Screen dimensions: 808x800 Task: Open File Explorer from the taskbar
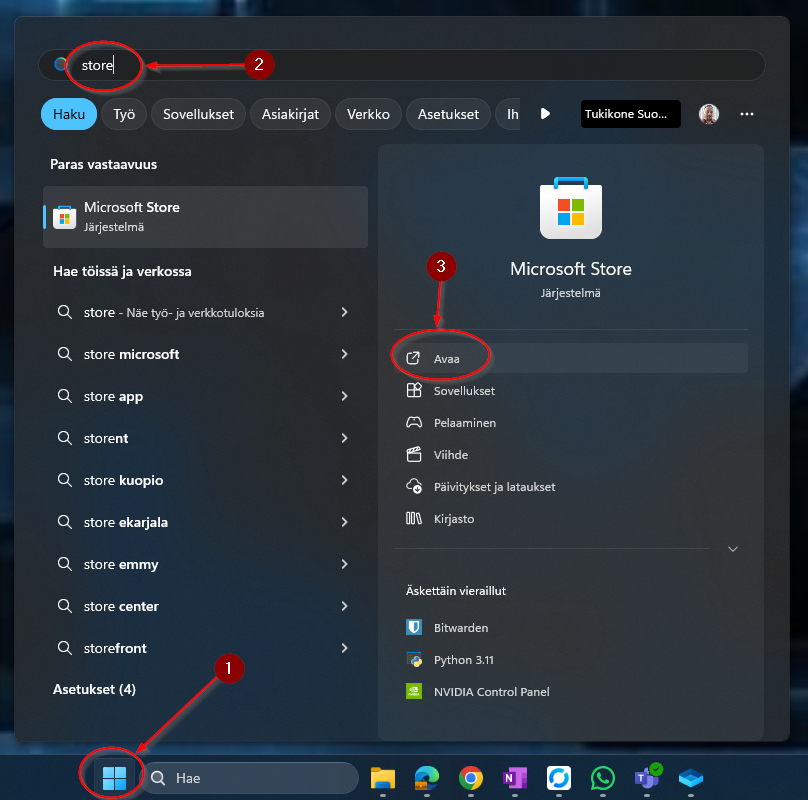(x=383, y=778)
